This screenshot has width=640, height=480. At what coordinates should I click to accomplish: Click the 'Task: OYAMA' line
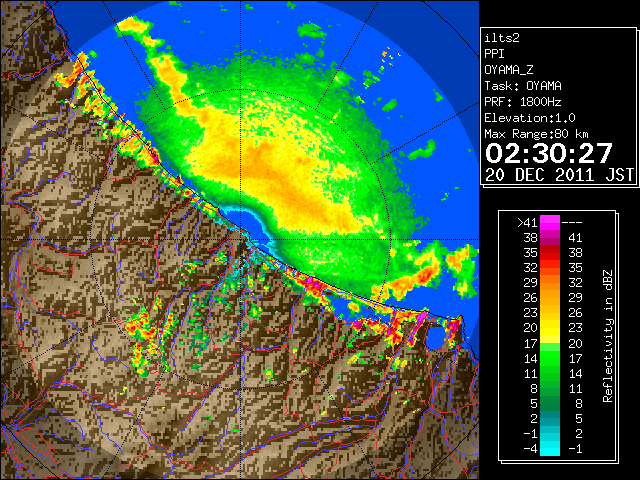[x=523, y=86]
